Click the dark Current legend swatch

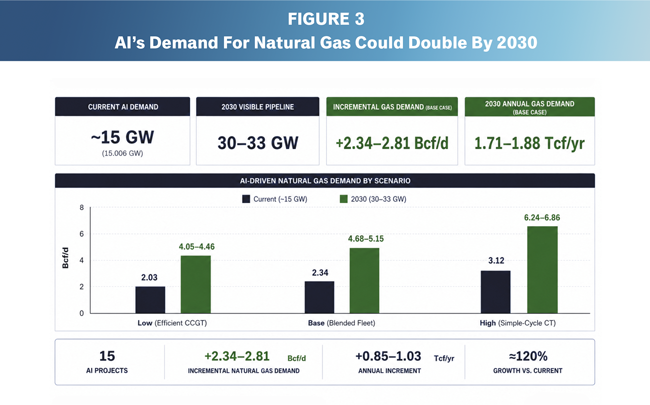click(246, 199)
